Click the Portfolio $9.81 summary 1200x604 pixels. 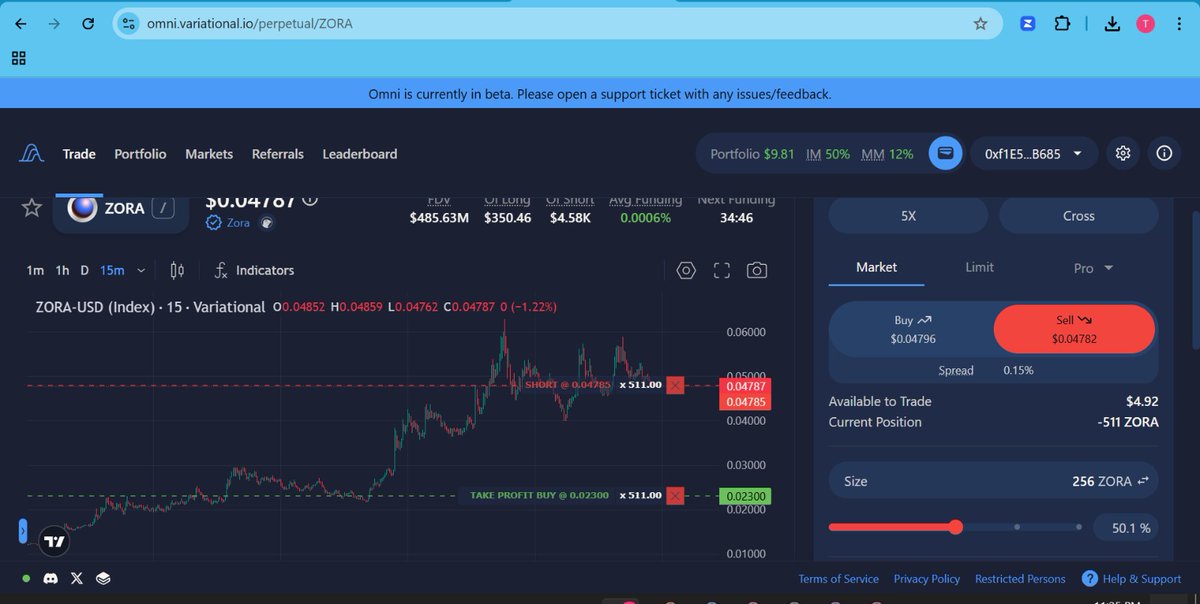pos(752,154)
